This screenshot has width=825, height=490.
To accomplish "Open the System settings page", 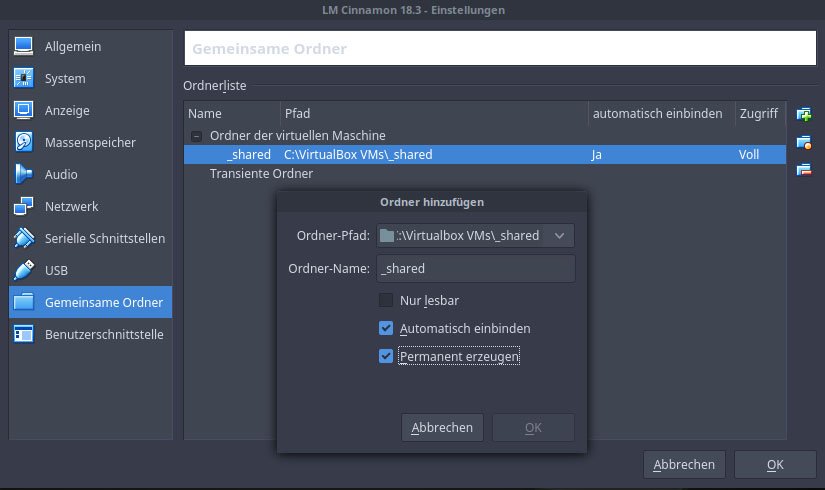I will point(90,78).
